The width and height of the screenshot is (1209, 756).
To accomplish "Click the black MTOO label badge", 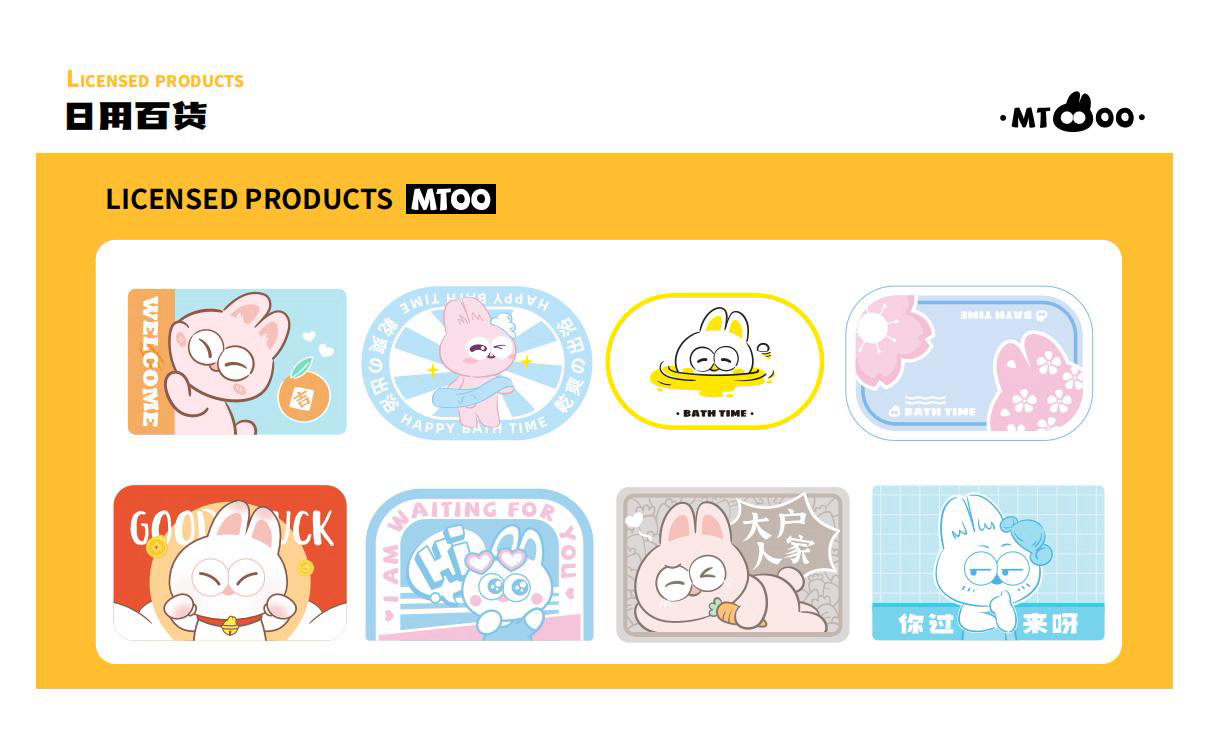I will click(451, 199).
